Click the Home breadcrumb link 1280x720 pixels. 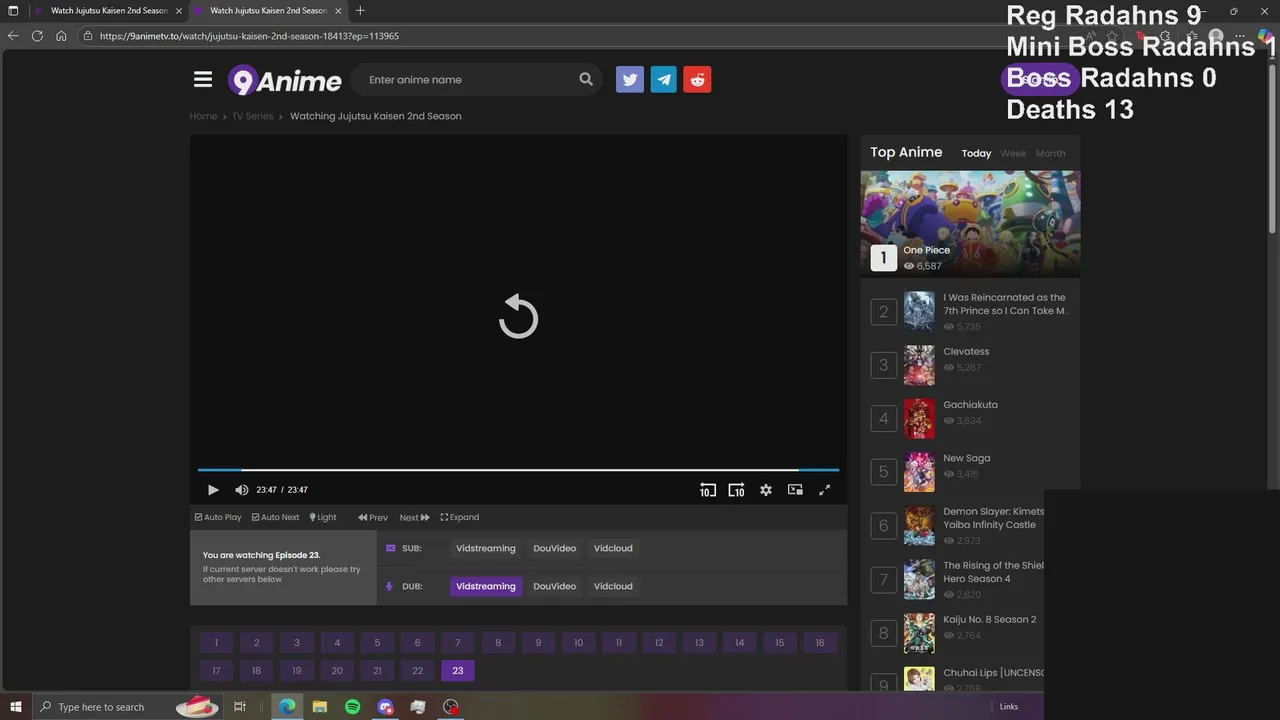pos(203,116)
